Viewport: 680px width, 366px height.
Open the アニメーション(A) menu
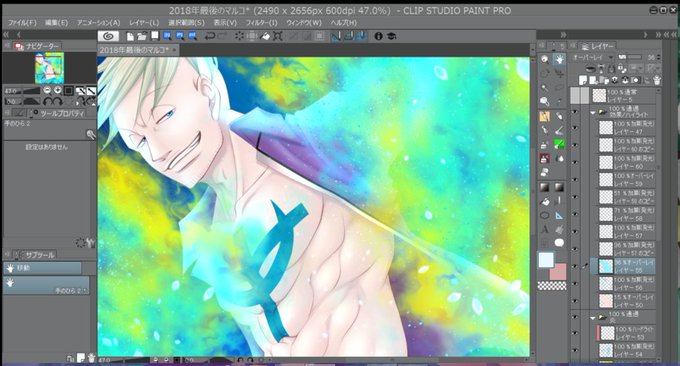point(98,23)
